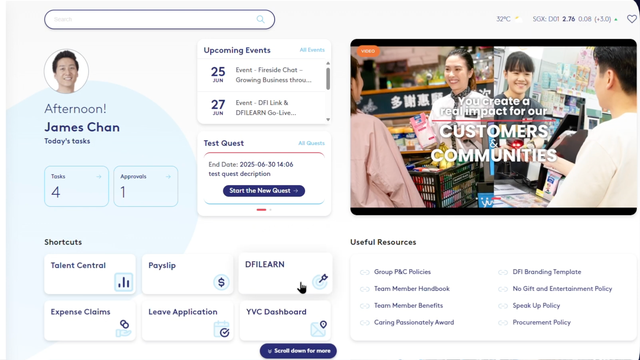Open the Payslip shortcut
Viewport: 640px width, 360px height.
187,274
